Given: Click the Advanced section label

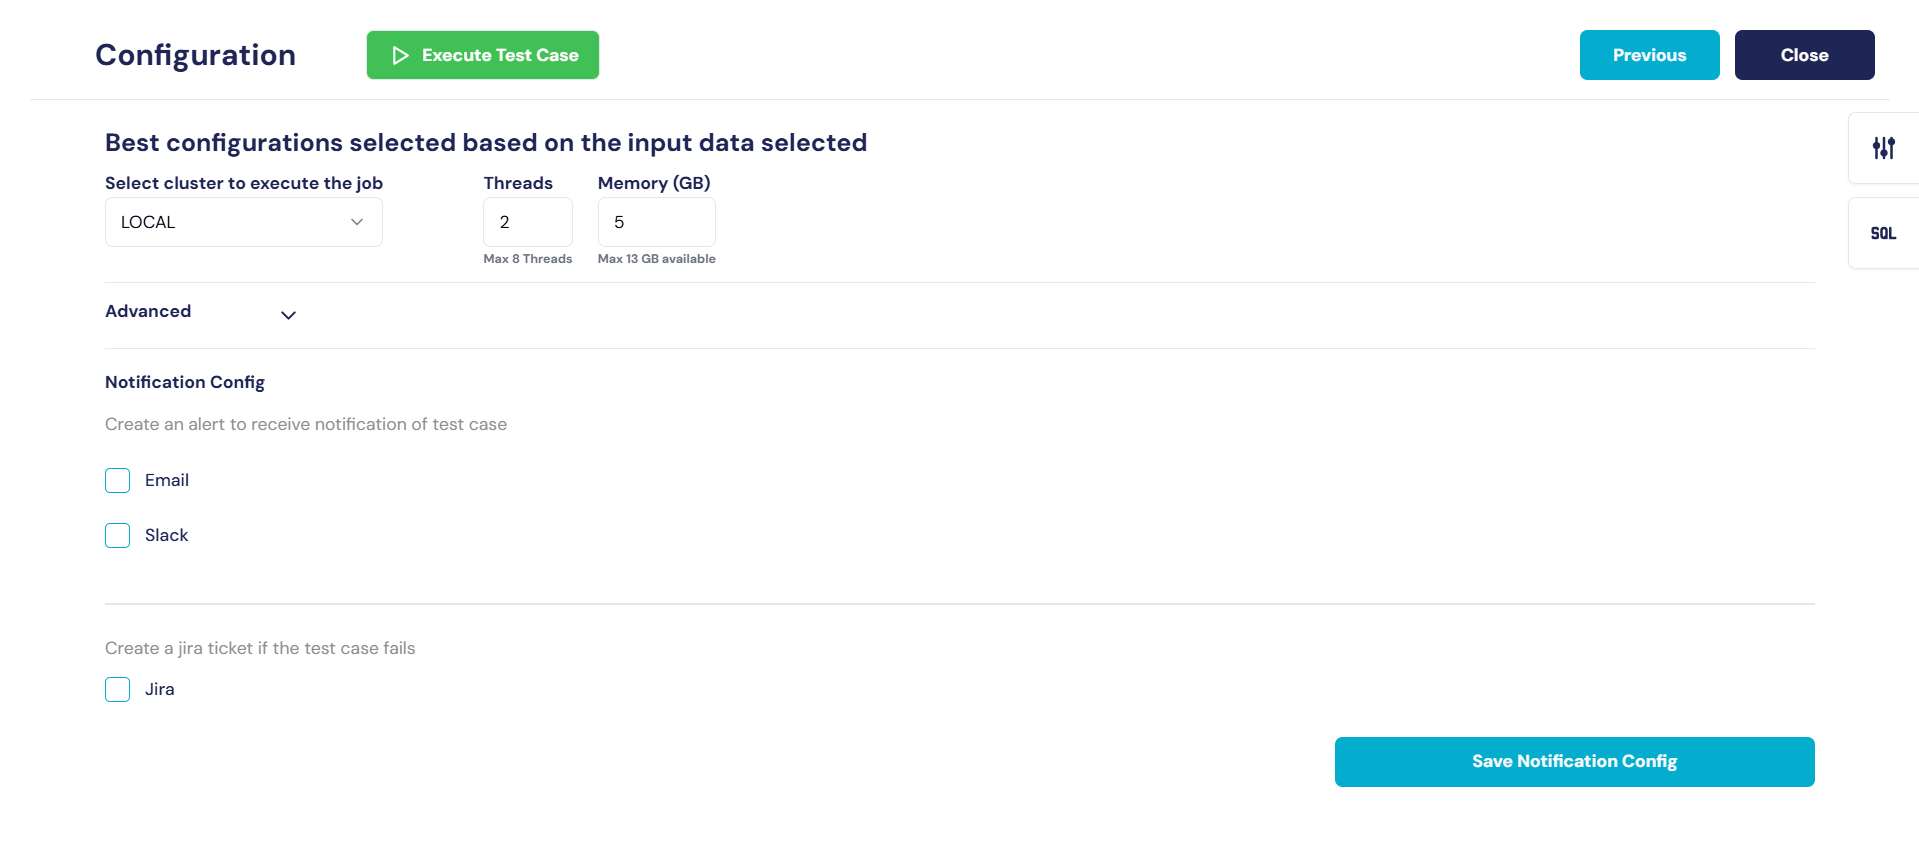Looking at the screenshot, I should point(148,311).
